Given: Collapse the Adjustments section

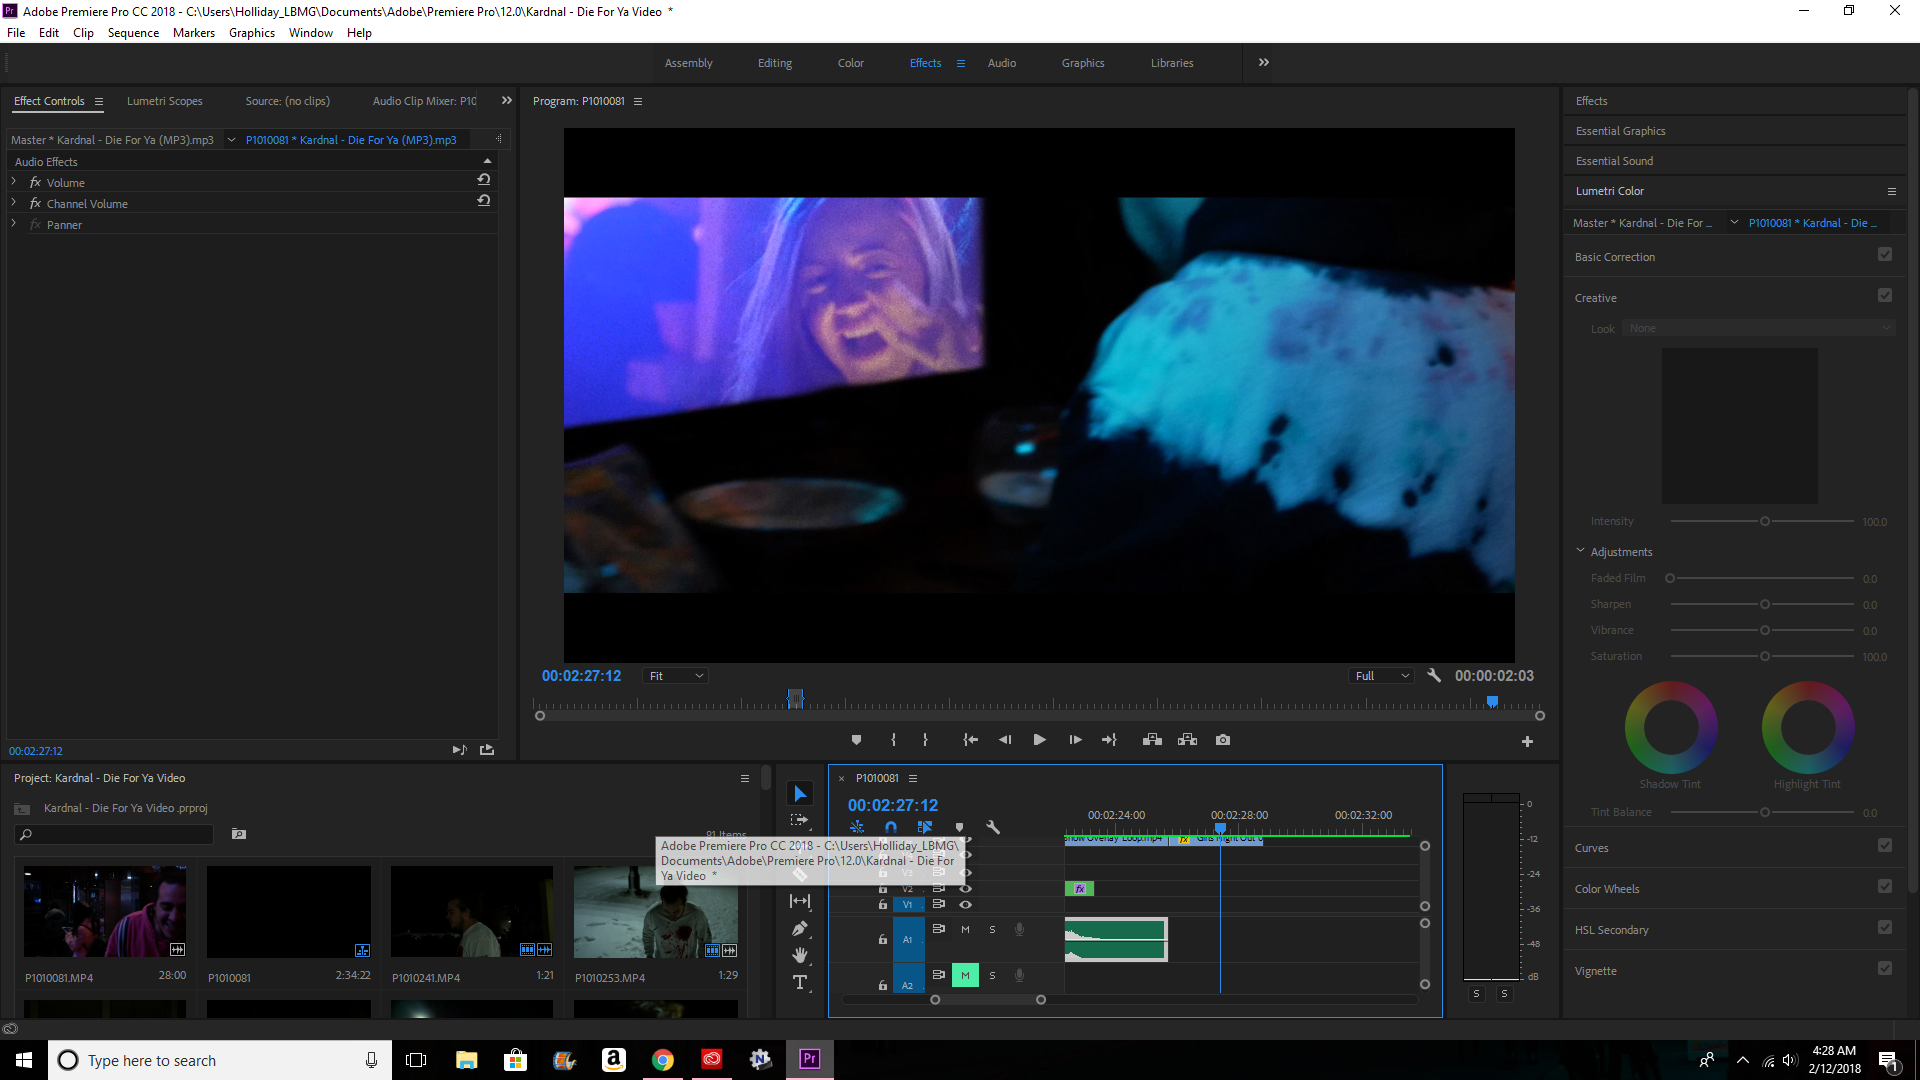Looking at the screenshot, I should tap(1581, 551).
